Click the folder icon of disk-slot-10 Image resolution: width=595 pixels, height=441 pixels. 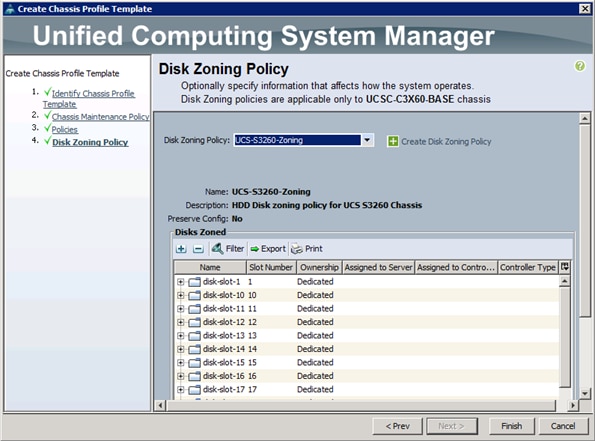pyautogui.click(x=194, y=295)
